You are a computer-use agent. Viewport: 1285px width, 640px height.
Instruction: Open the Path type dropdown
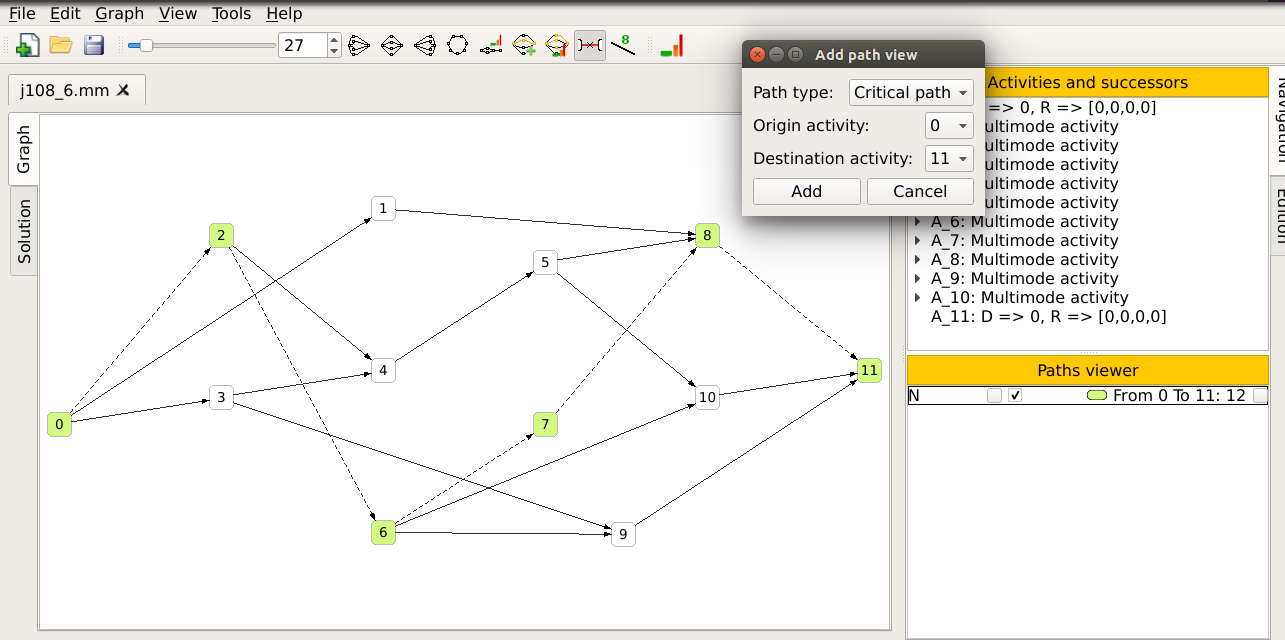(910, 93)
